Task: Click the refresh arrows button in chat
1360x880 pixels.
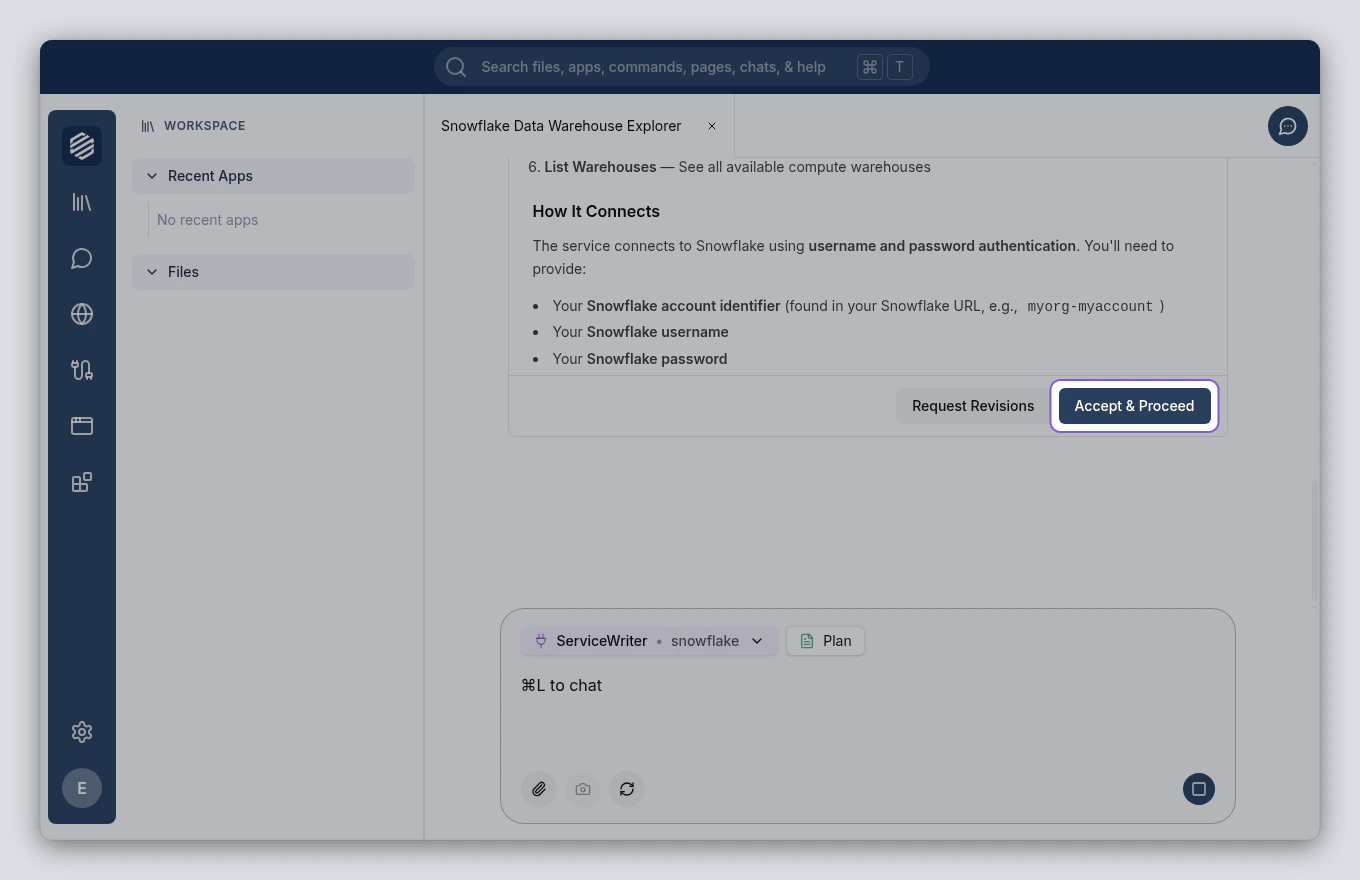Action: pos(627,789)
